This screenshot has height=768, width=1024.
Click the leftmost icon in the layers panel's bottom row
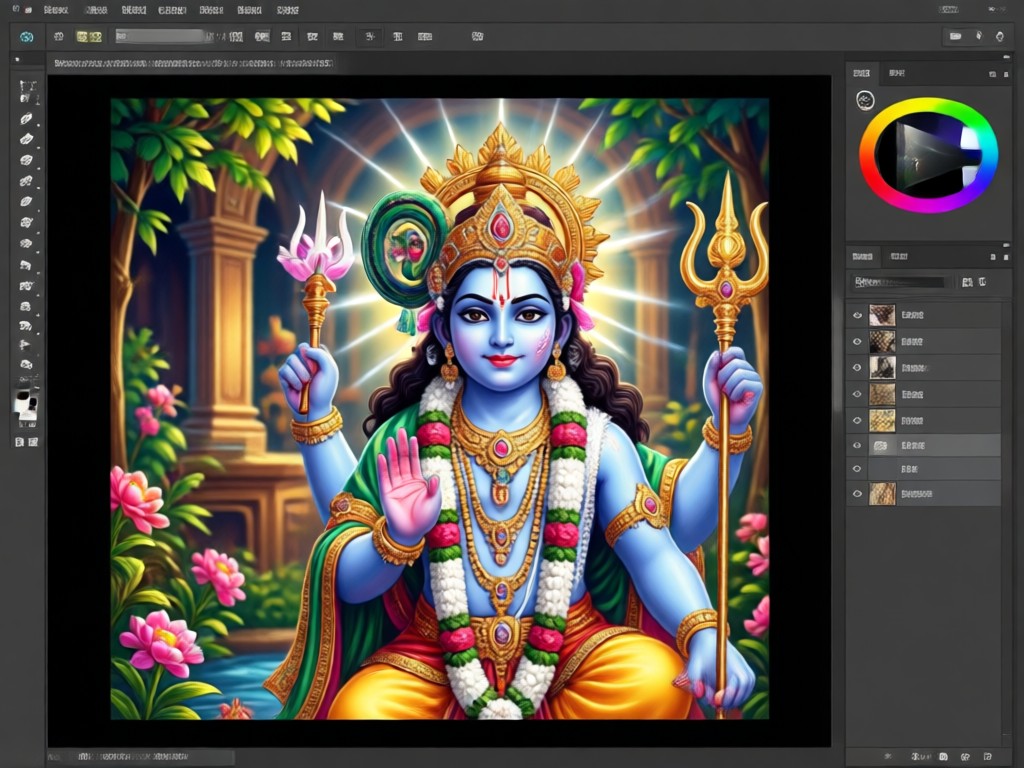coord(886,756)
